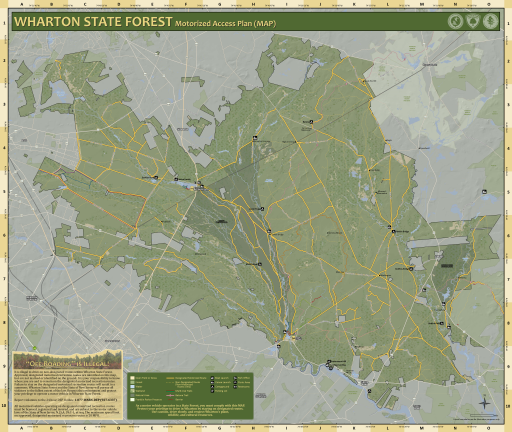Click the pink Batona Trail line symbol in legend
Viewport: 512px width, 432px height.
click(x=170, y=395)
